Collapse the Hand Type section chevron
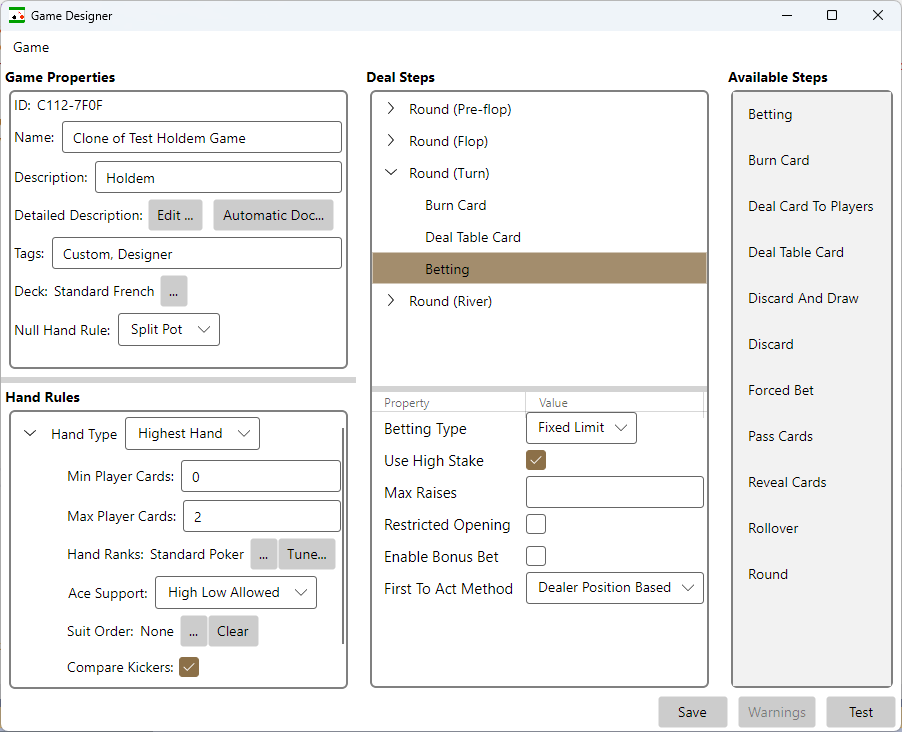Viewport: 902px width, 732px height. click(30, 433)
